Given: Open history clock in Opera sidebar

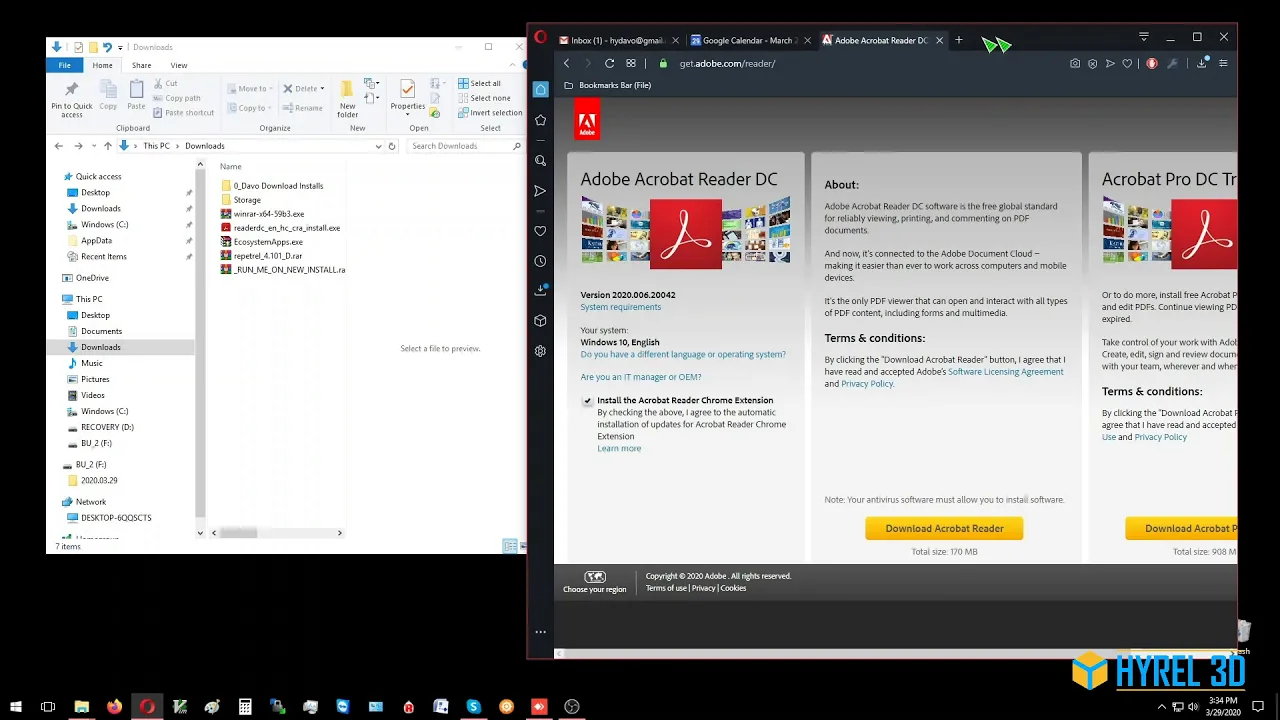Looking at the screenshot, I should click(x=540, y=261).
